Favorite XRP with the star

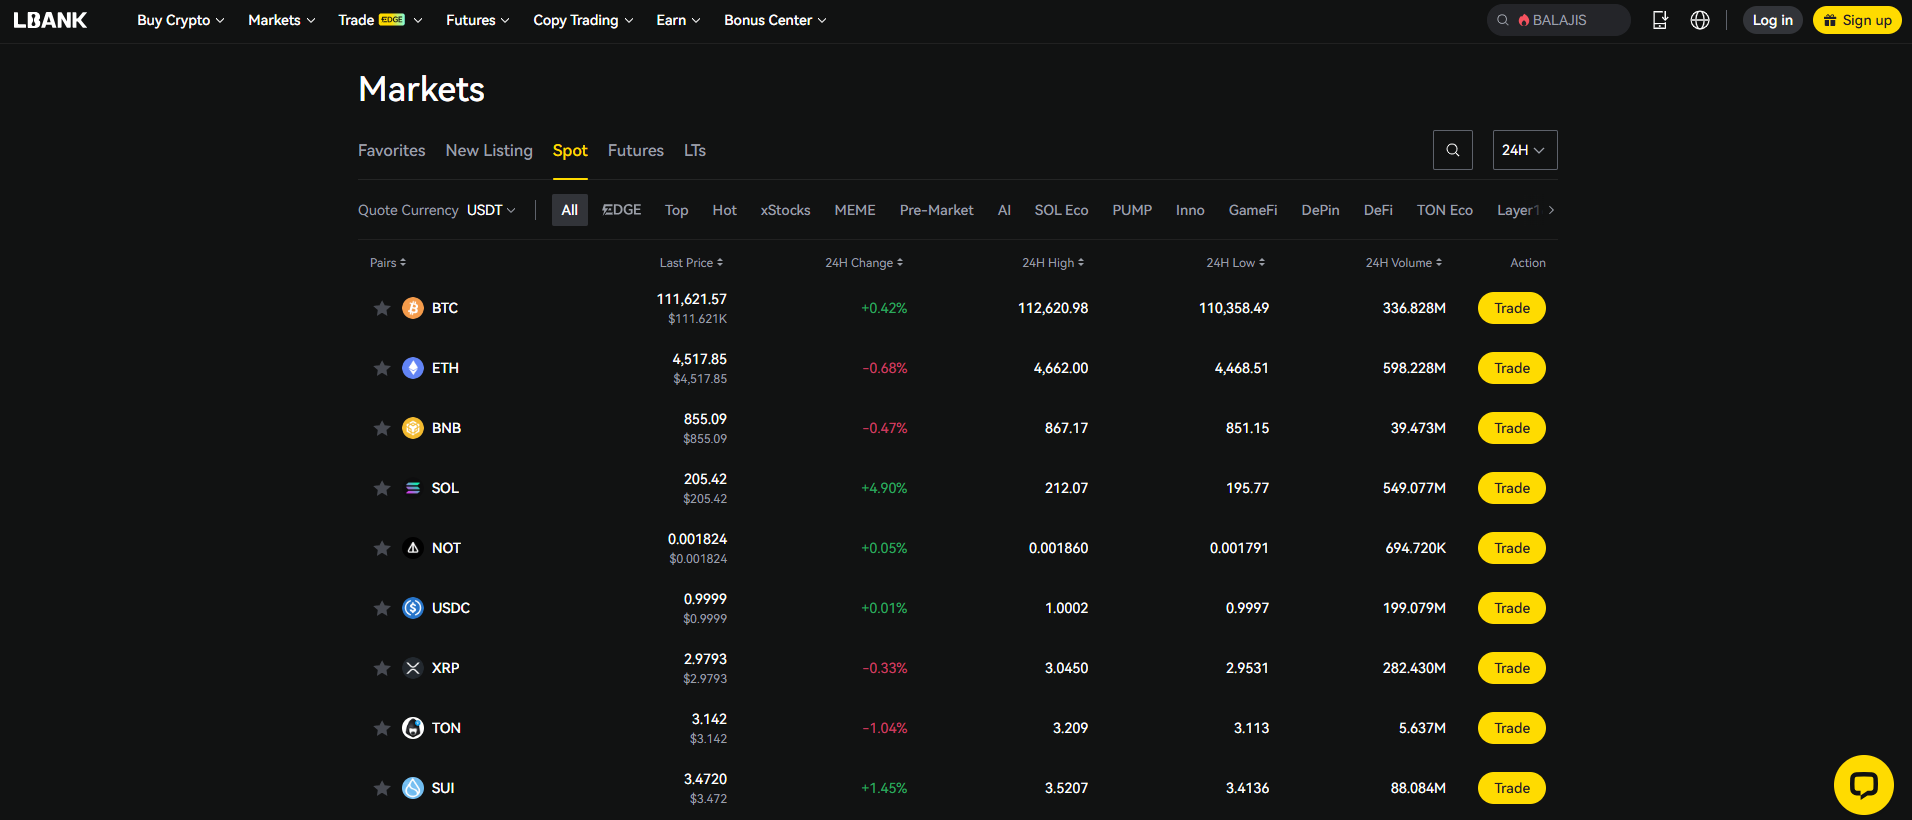click(382, 668)
